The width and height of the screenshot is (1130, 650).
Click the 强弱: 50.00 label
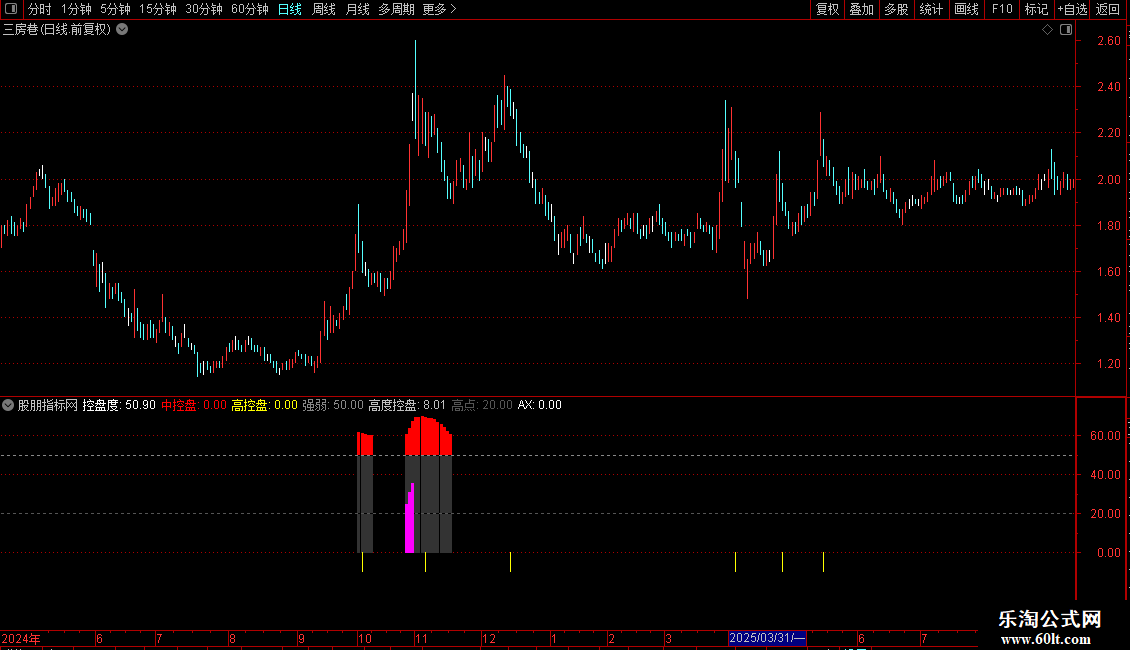[333, 405]
